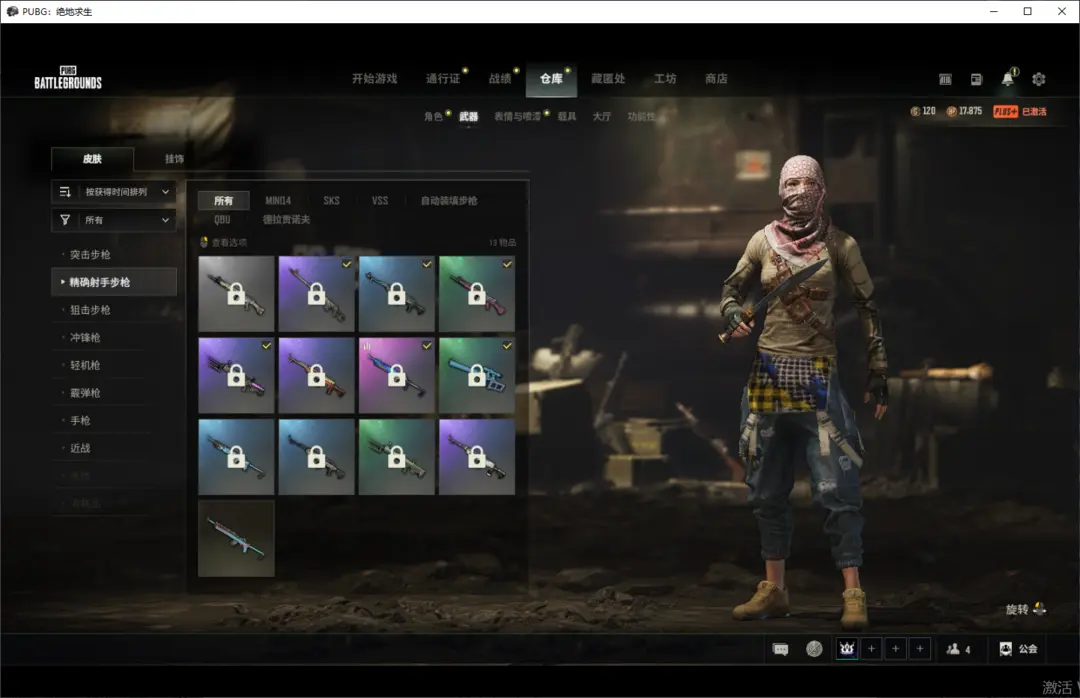Select 精确射手步枪 category in sidebar
This screenshot has width=1080, height=698.
click(x=114, y=282)
